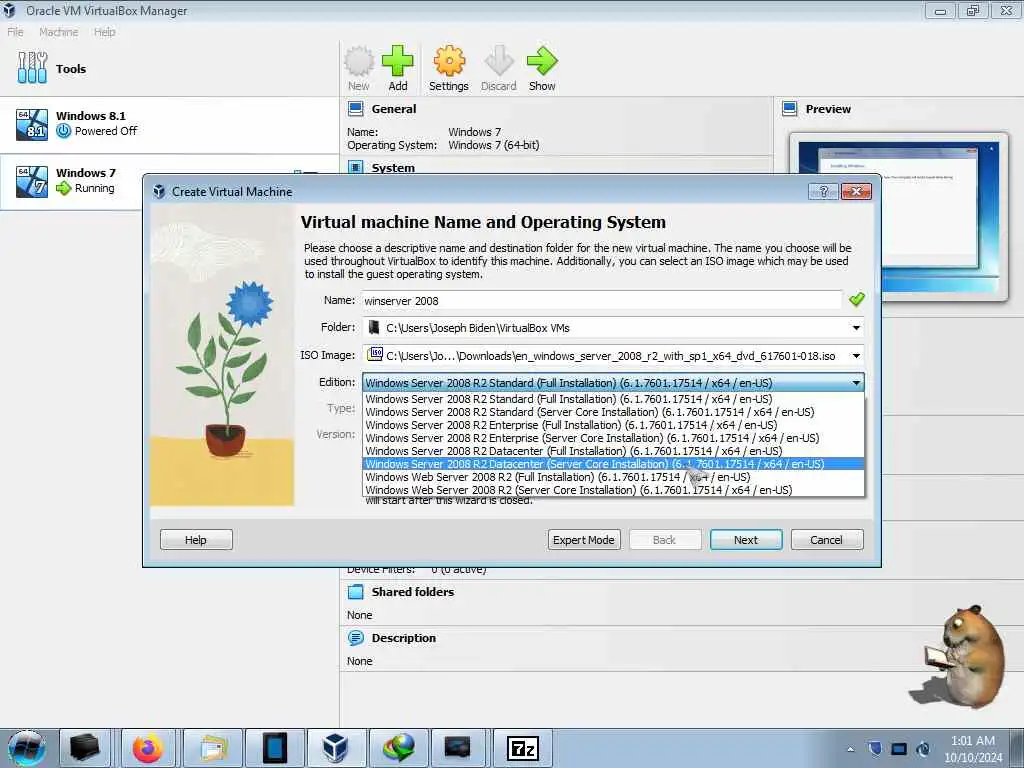
Task: Click the Shared folders heading
Action: pyautogui.click(x=413, y=592)
